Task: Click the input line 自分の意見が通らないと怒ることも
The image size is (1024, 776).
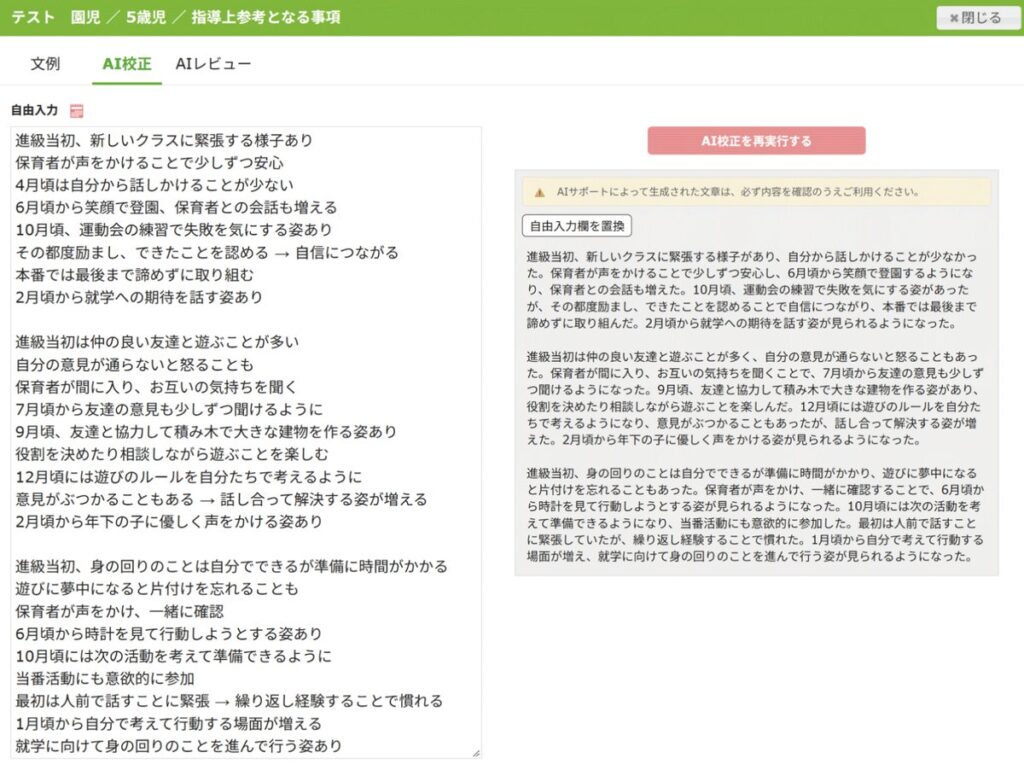Action: coord(135,364)
